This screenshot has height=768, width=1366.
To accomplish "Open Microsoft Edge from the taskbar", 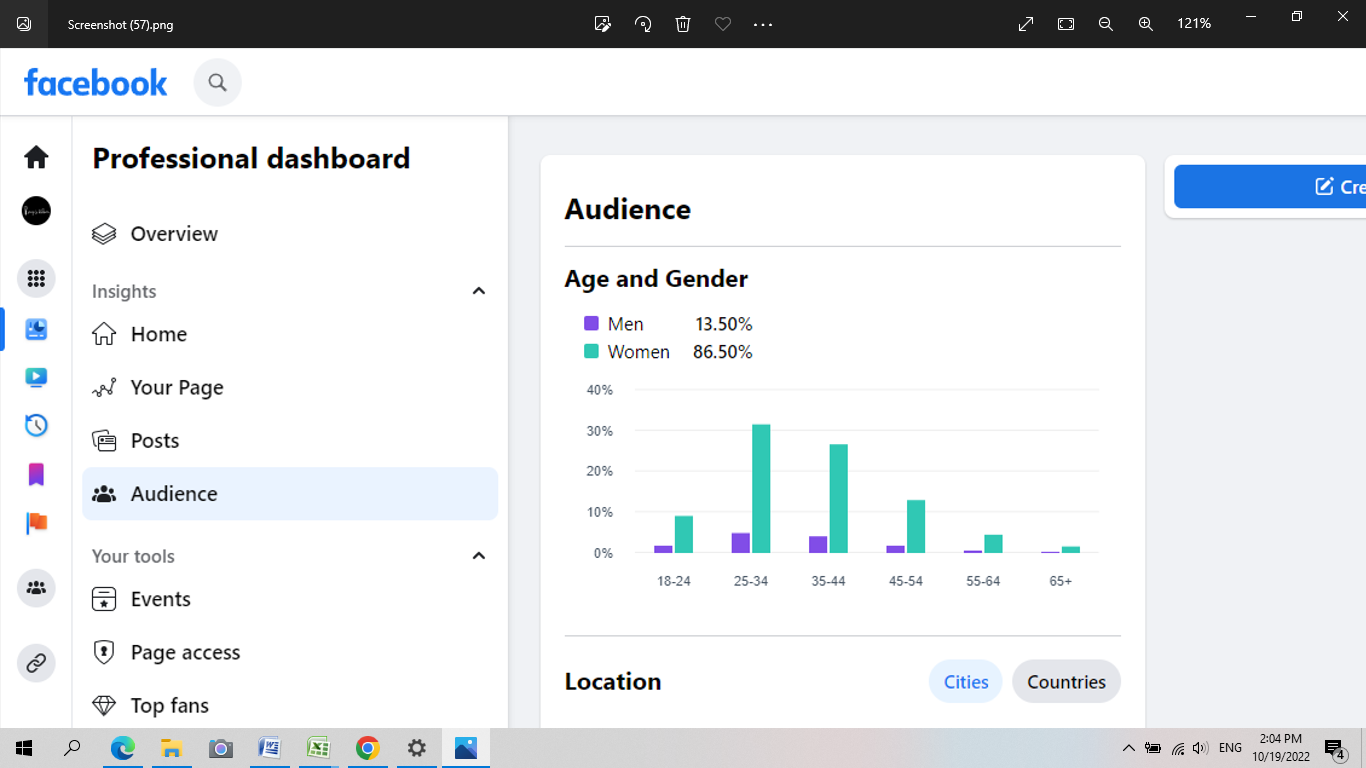I will click(122, 748).
